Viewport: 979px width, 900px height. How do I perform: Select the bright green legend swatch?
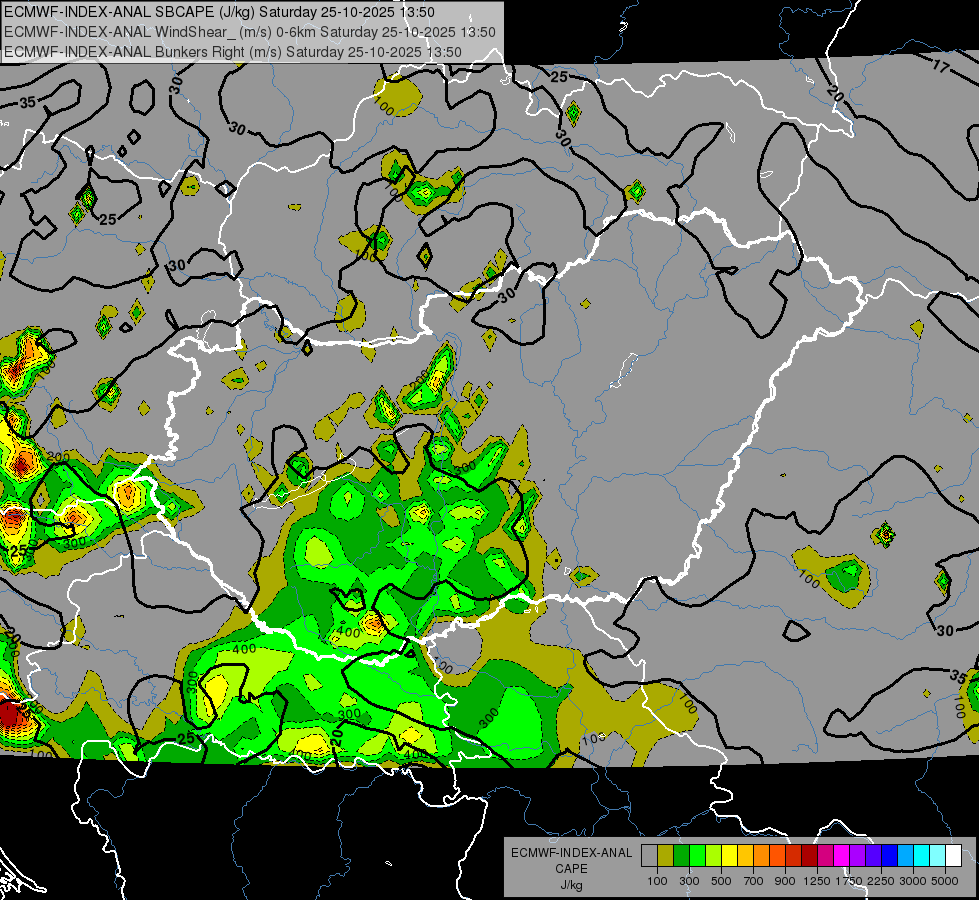coord(697,856)
